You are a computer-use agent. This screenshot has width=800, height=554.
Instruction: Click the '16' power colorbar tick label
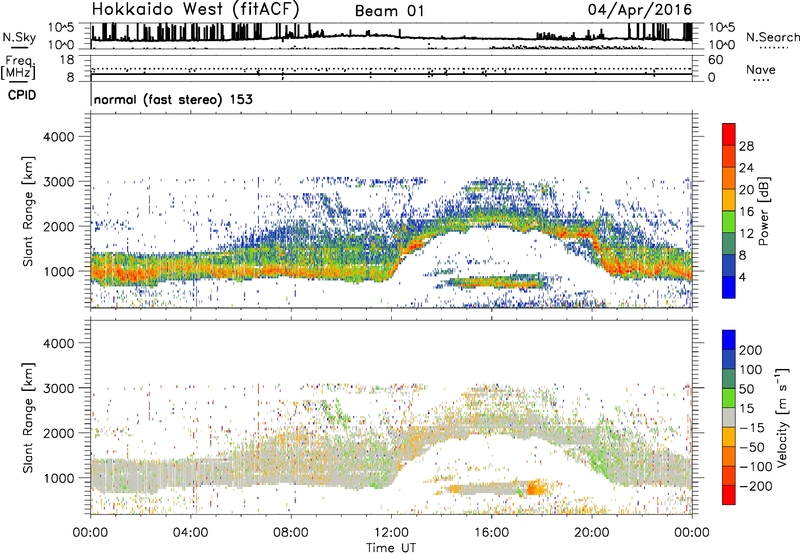click(746, 212)
